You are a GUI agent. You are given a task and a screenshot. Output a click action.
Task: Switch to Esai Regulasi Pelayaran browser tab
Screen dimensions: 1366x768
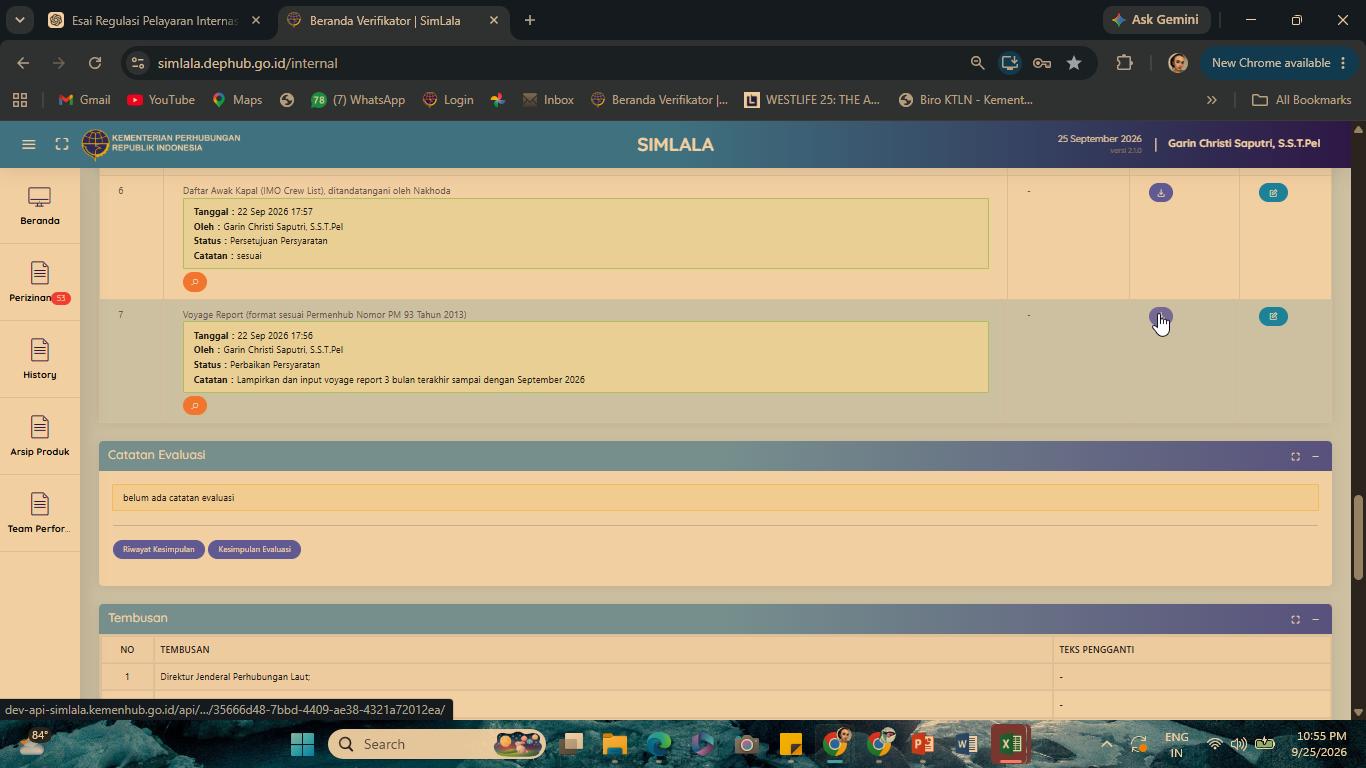tap(155, 20)
